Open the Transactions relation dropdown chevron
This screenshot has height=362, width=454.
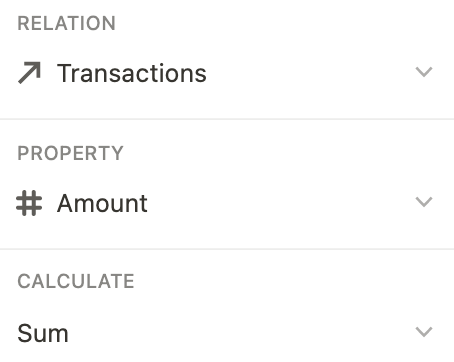(x=424, y=72)
